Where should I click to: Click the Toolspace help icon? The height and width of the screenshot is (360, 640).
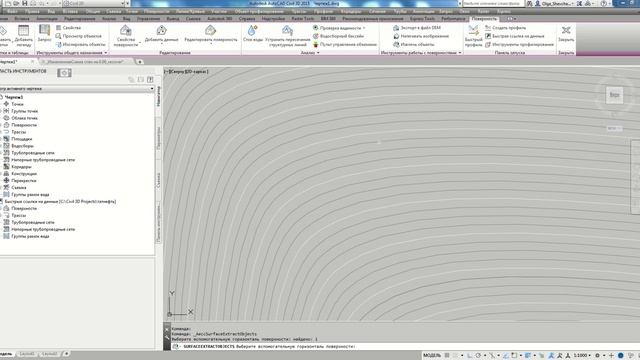[x=150, y=80]
